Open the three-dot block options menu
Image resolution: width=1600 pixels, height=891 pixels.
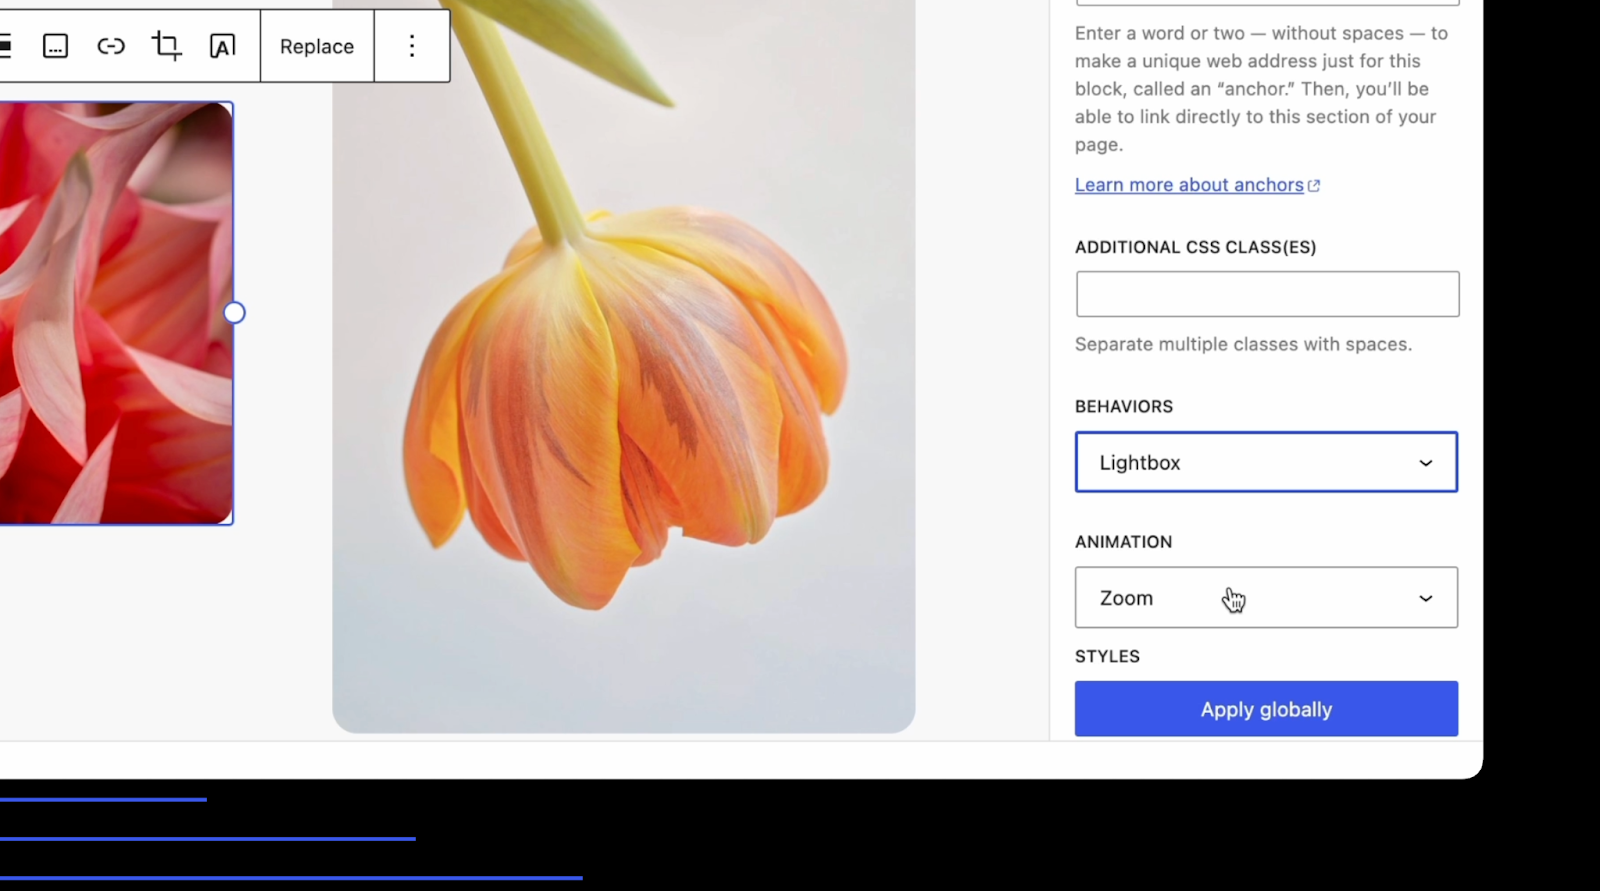(x=412, y=46)
